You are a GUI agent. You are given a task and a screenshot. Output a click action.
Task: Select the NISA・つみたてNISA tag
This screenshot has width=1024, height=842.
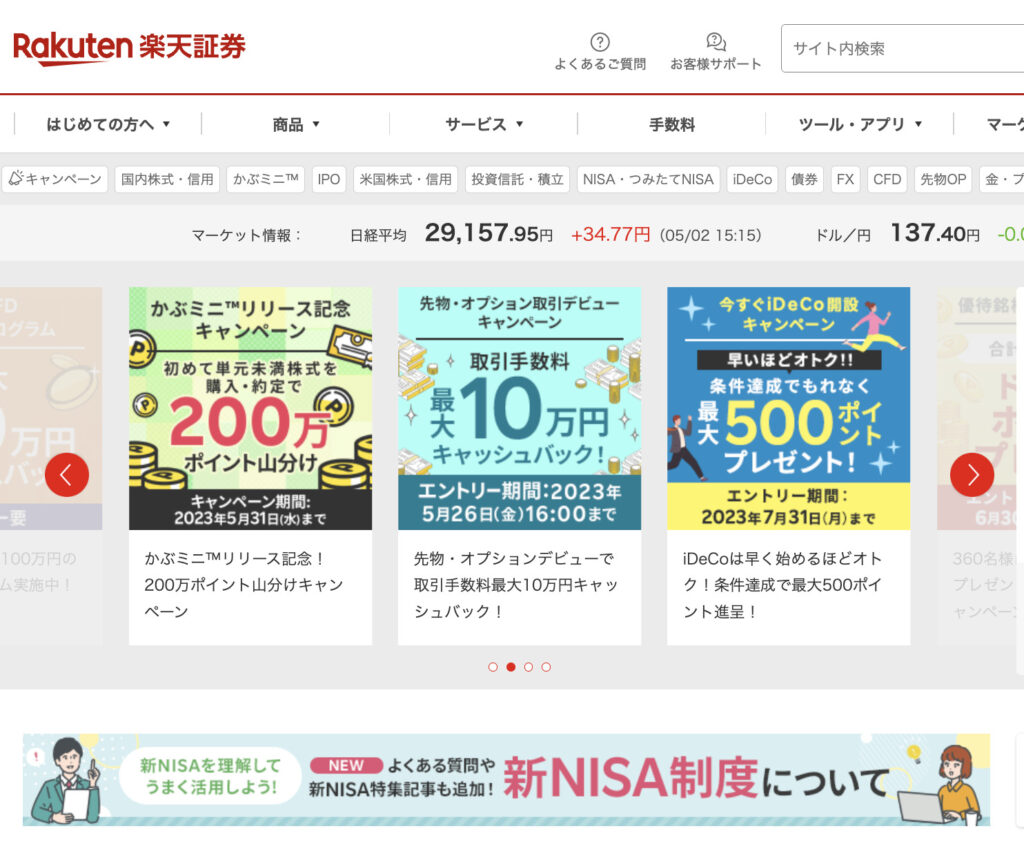click(x=648, y=179)
